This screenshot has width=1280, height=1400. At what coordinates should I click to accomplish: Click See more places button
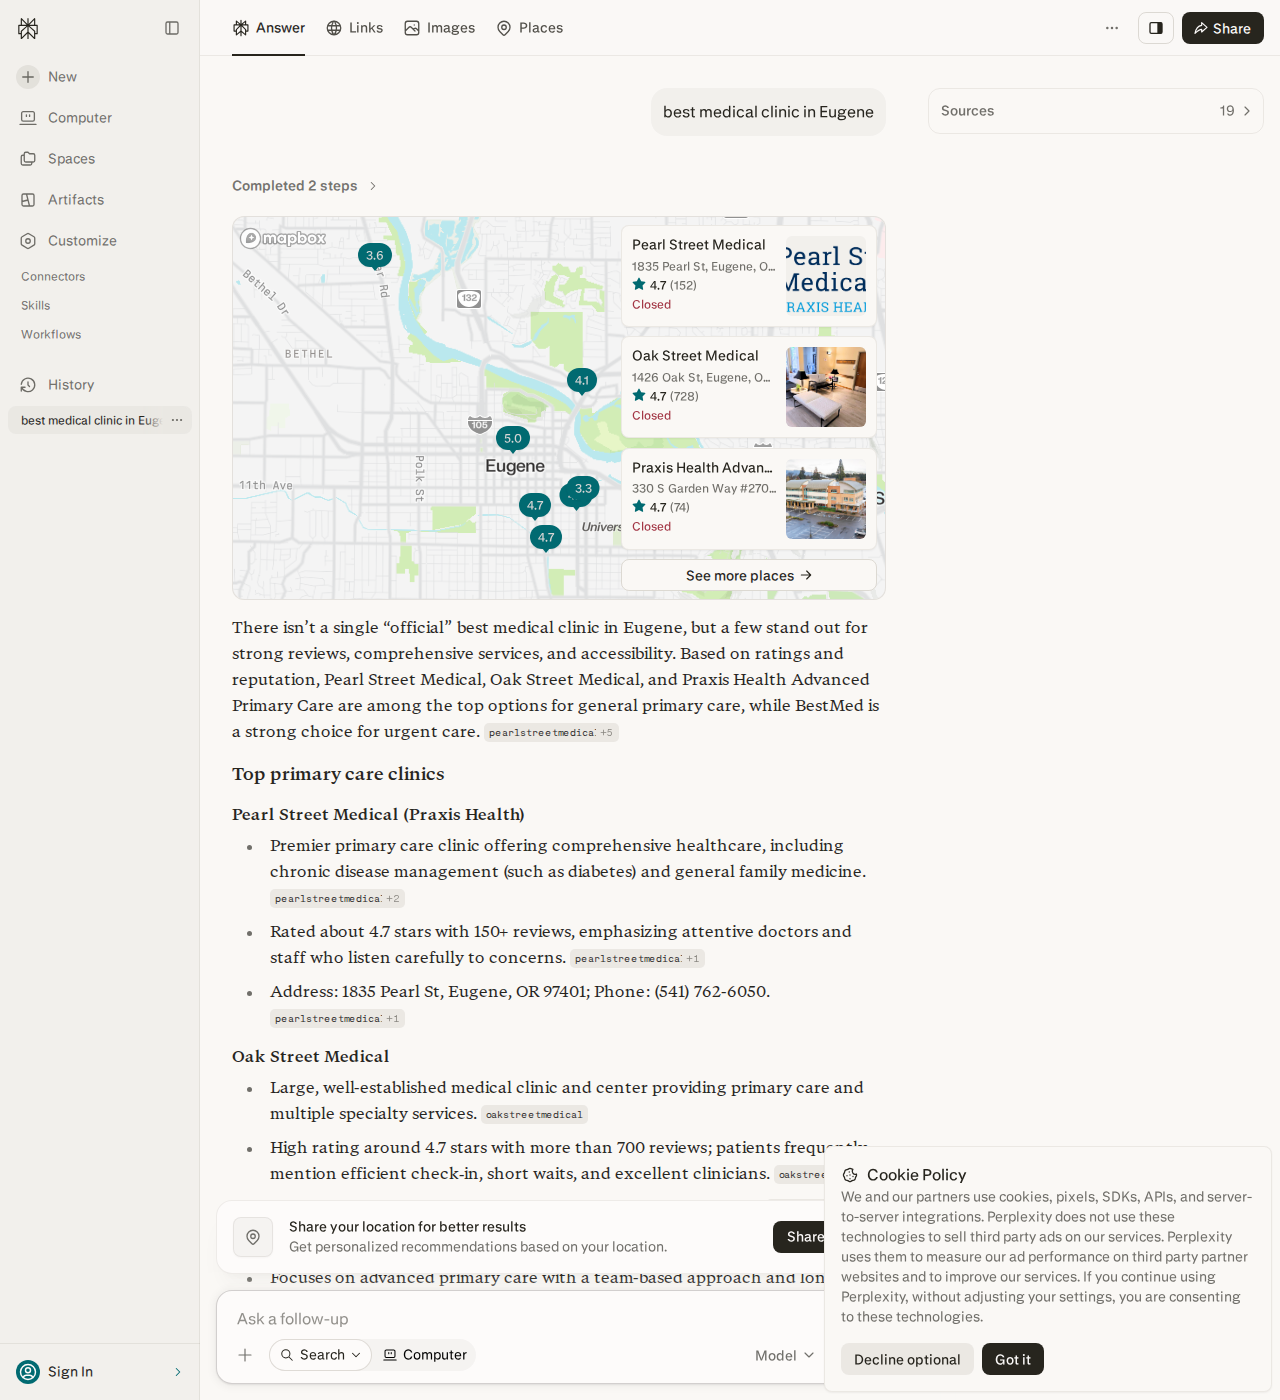pyautogui.click(x=749, y=576)
